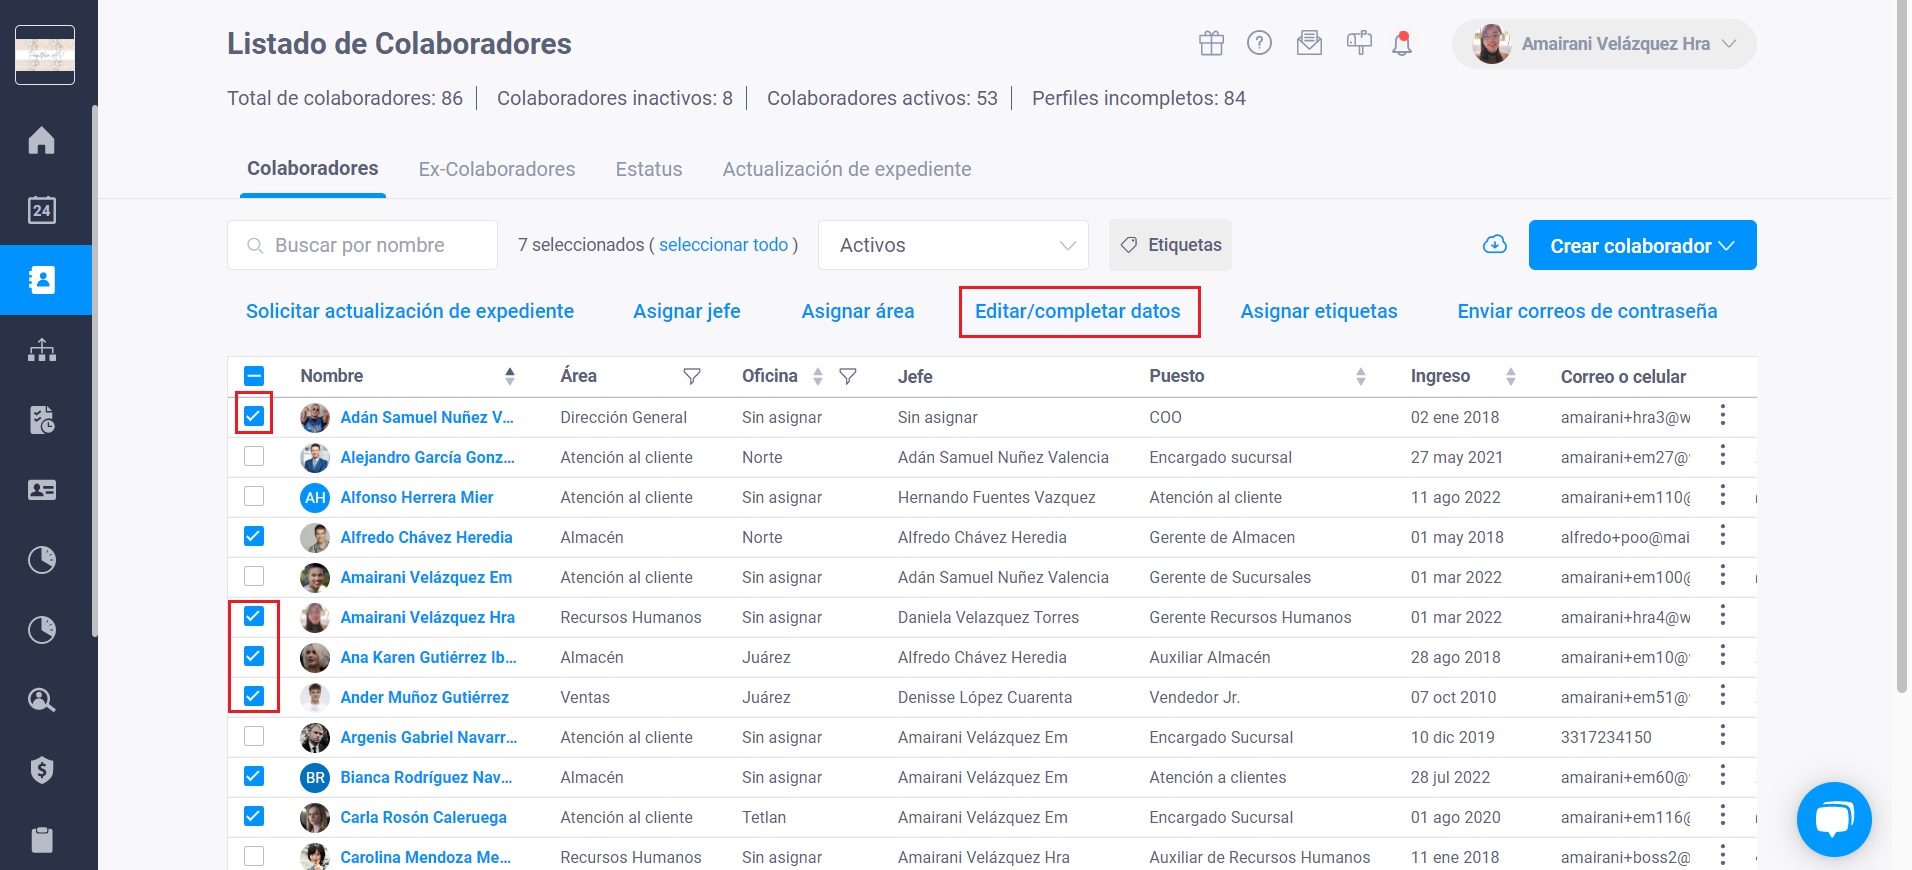Open the organization chart sidebar icon

click(x=41, y=350)
